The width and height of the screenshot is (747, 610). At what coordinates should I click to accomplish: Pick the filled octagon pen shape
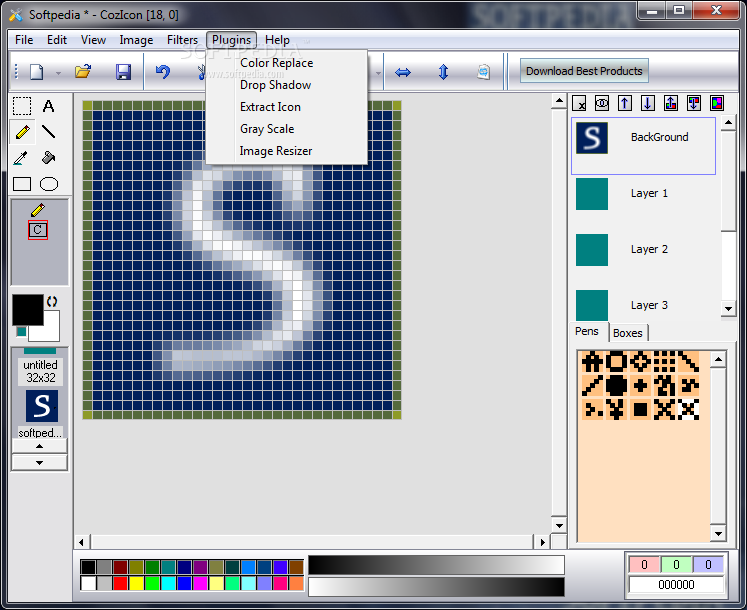pos(616,385)
